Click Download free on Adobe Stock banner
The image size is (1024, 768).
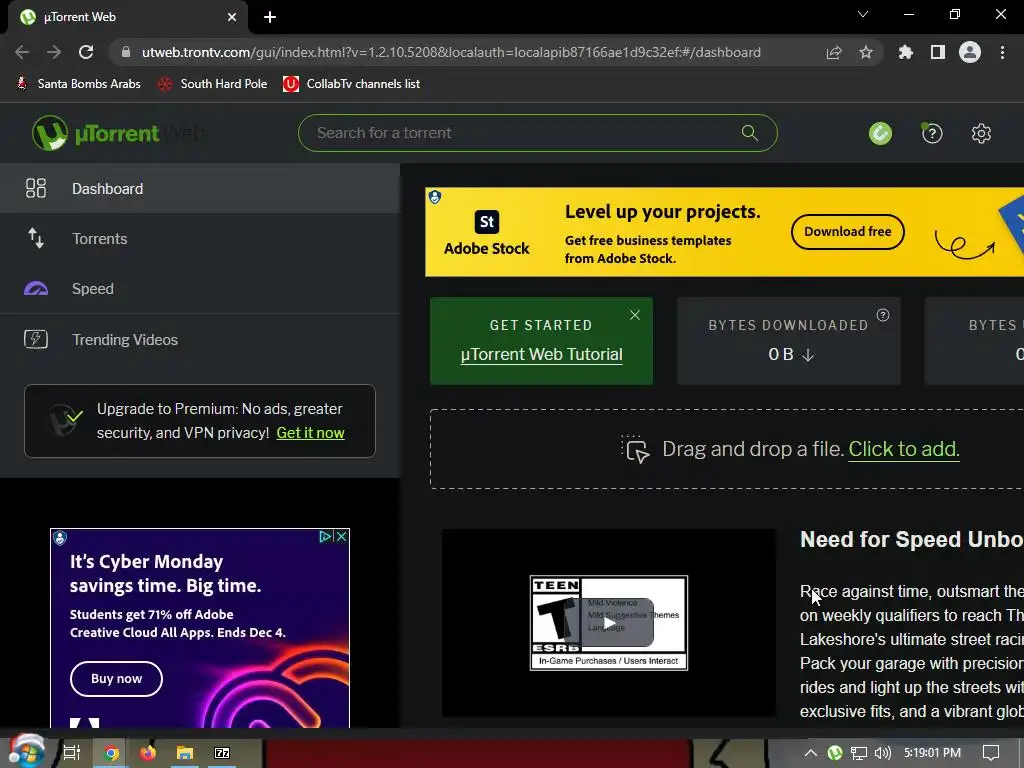pyautogui.click(x=848, y=232)
